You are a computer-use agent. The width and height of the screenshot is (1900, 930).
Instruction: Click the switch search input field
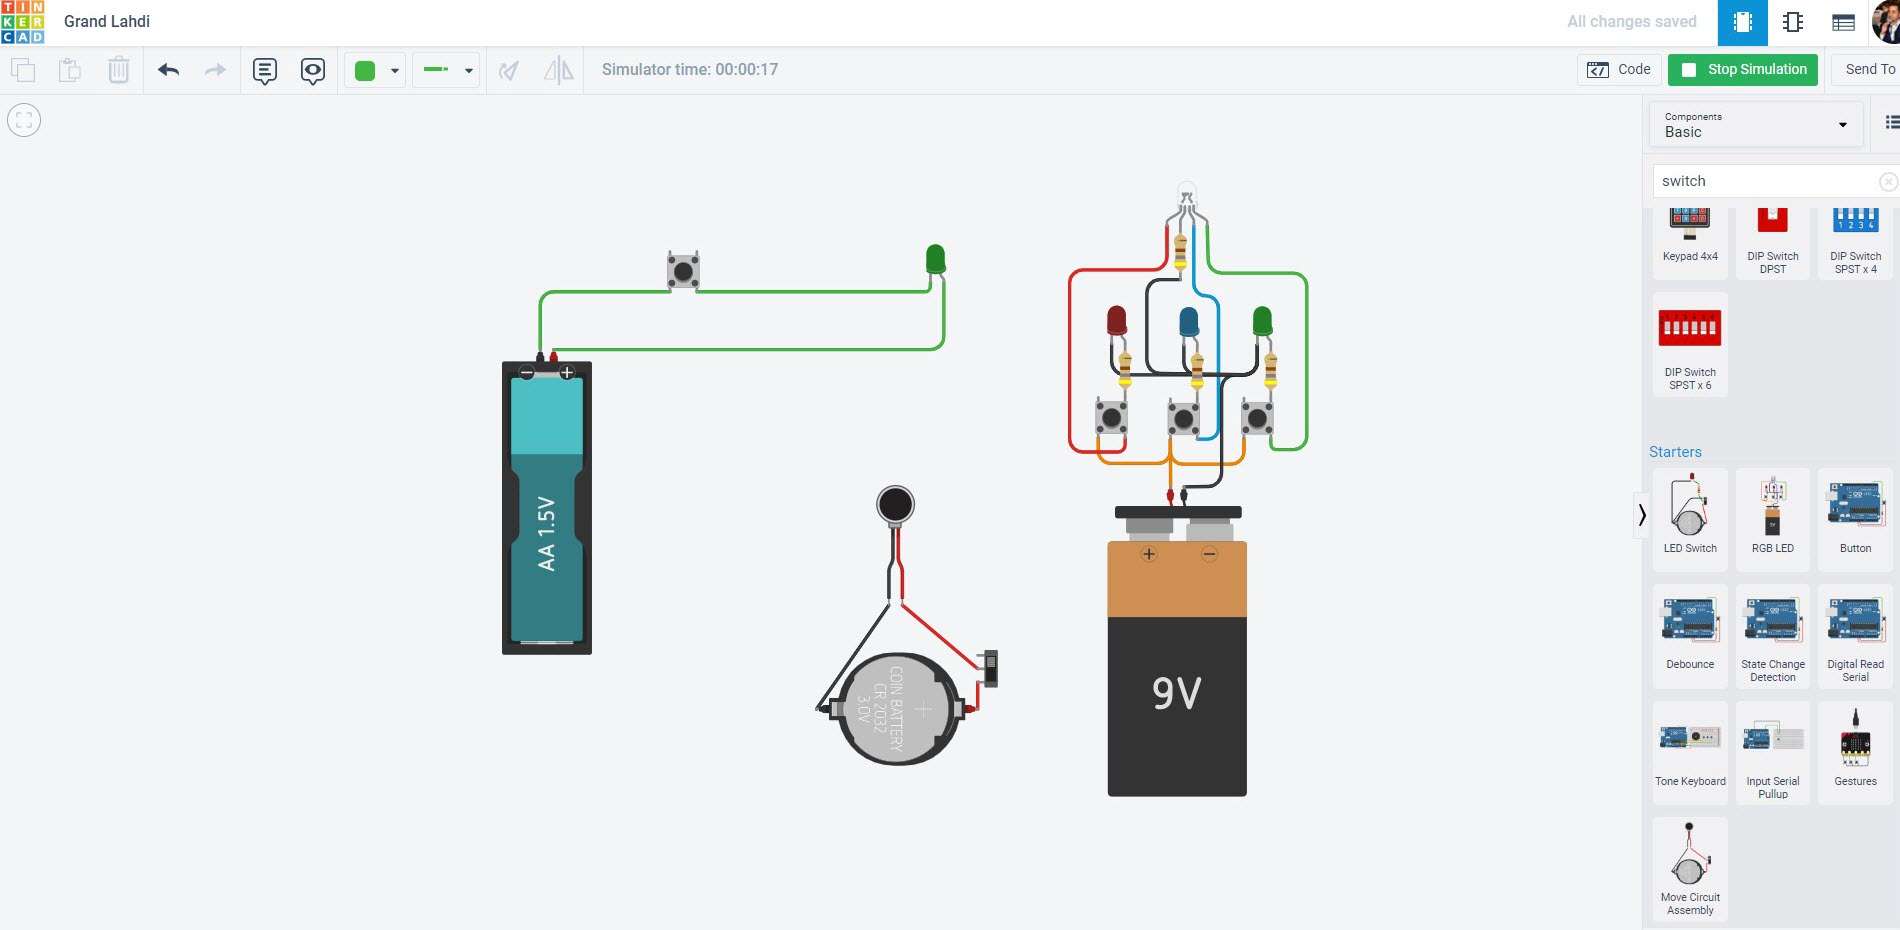(x=1765, y=181)
